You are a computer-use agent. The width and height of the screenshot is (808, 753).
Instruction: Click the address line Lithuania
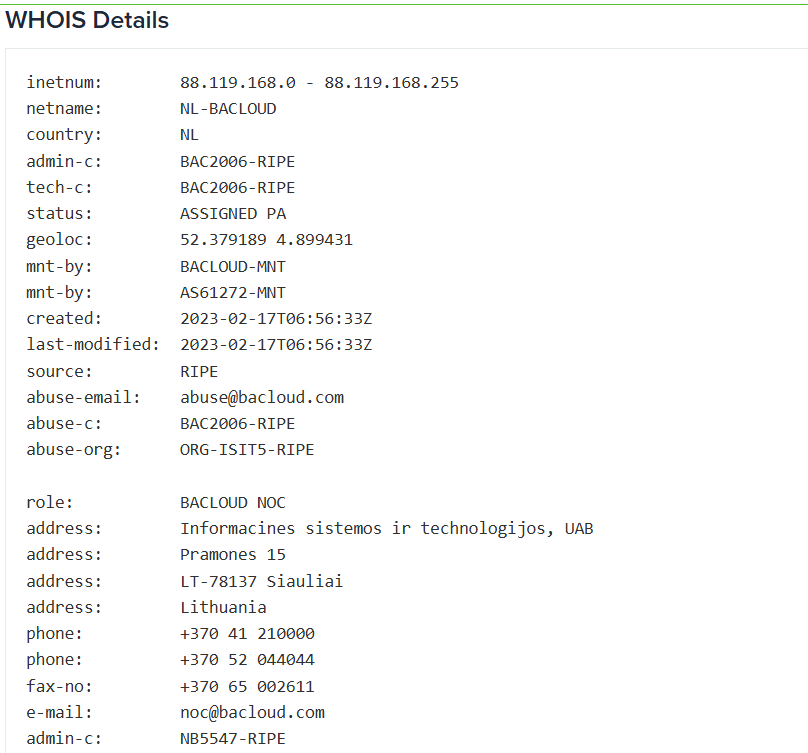coord(223,607)
